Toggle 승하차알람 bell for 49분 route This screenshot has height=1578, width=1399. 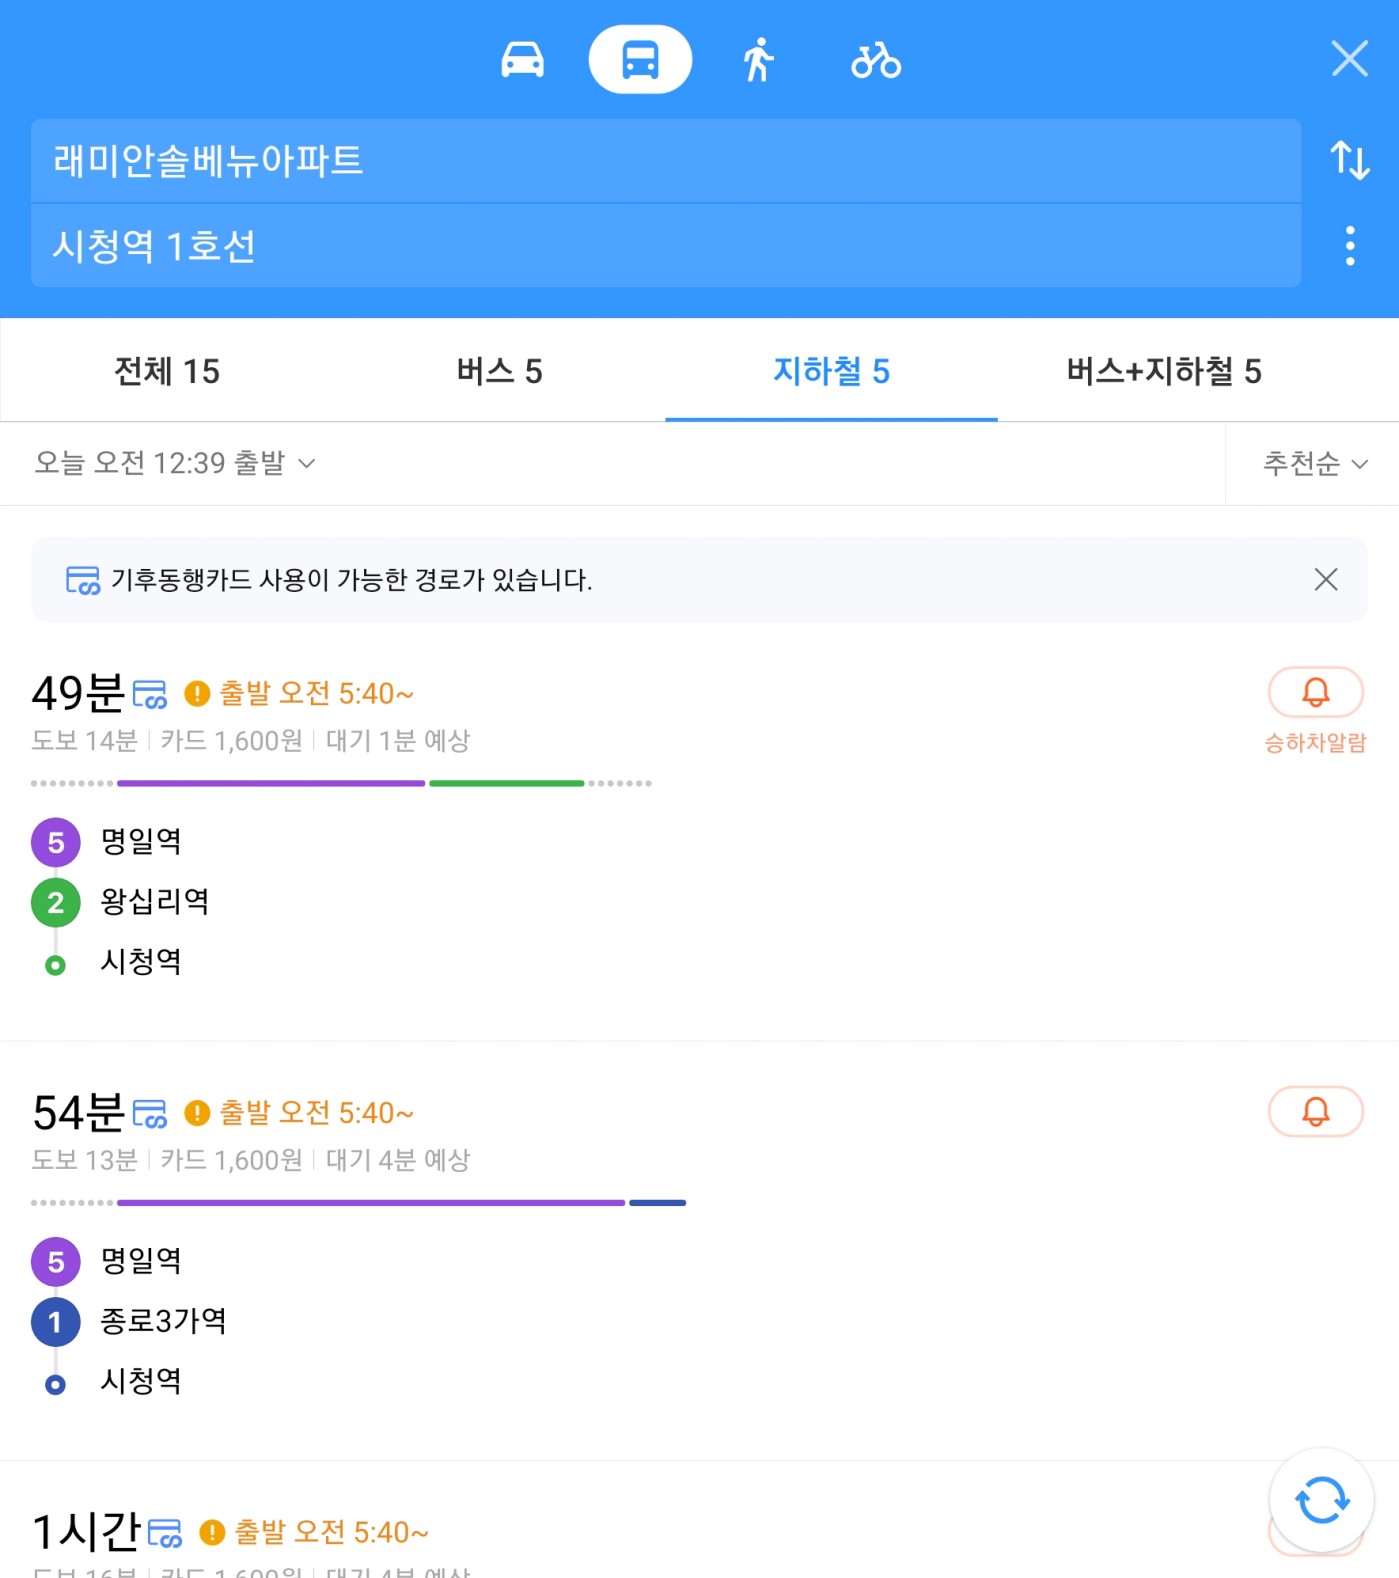click(1315, 692)
